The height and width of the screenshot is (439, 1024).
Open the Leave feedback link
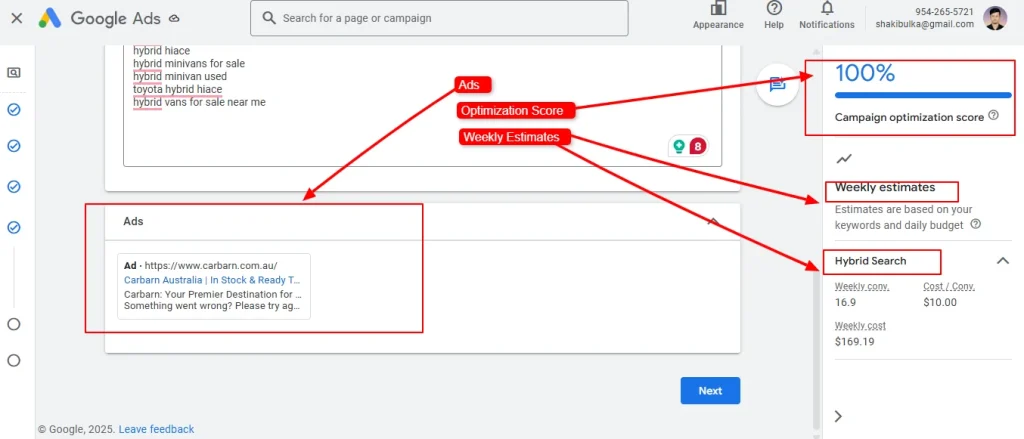click(156, 429)
